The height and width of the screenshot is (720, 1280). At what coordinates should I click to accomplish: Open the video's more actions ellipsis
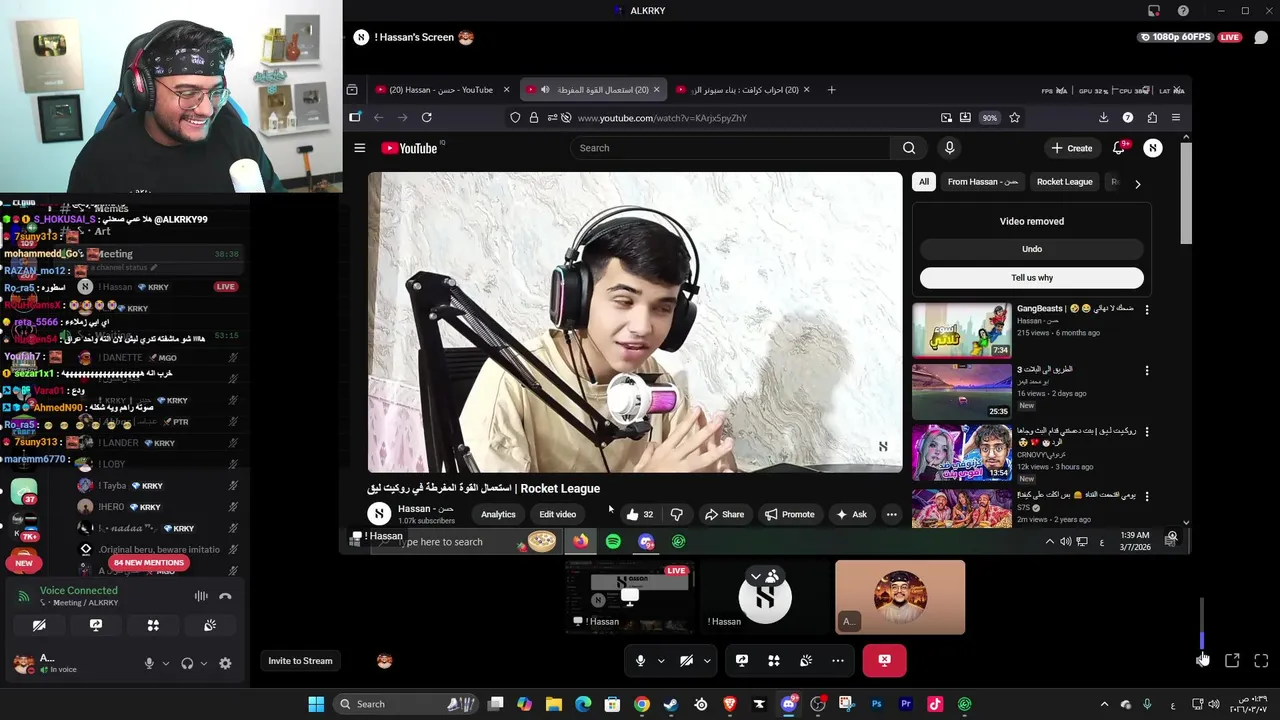[x=891, y=514]
